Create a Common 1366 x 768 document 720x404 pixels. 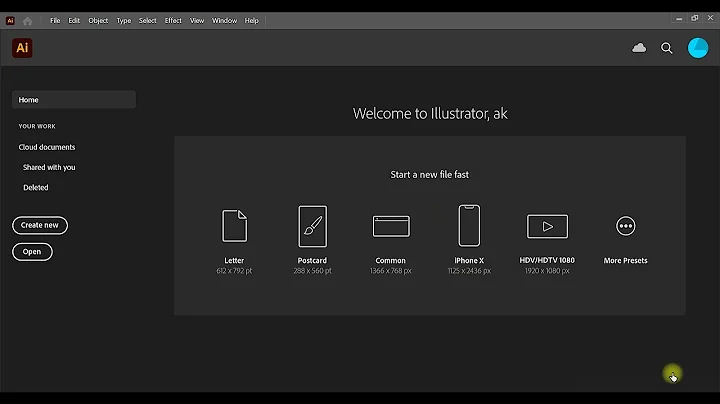(391, 226)
